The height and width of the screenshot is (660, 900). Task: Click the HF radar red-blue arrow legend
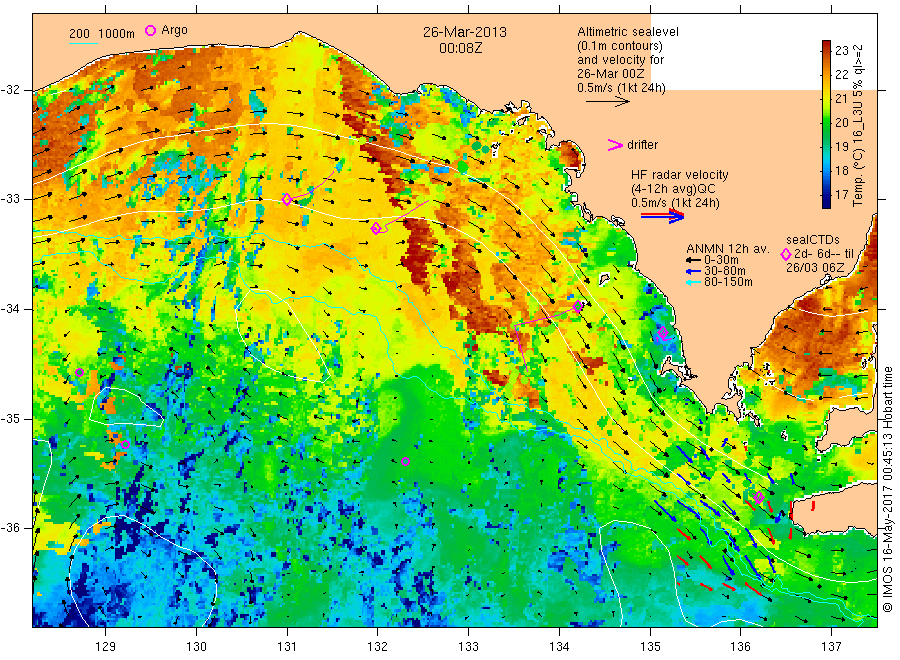(x=662, y=216)
